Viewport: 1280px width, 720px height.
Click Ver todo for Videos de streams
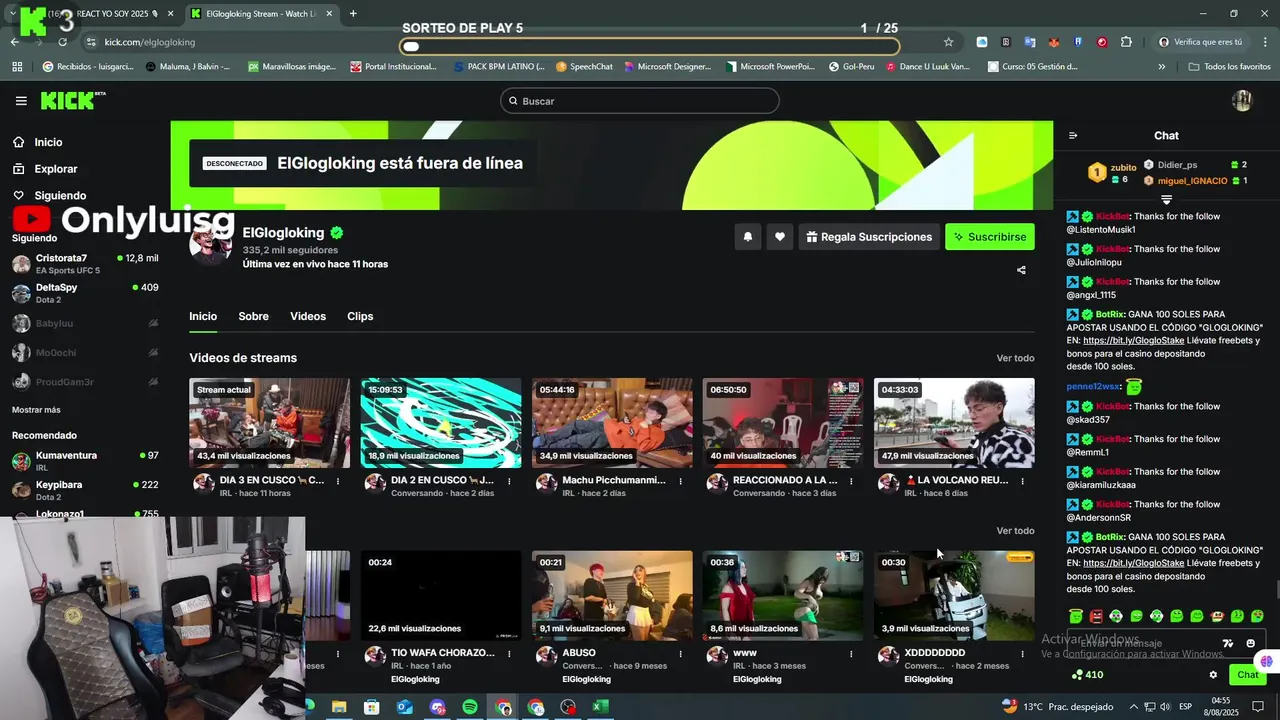[x=1015, y=358]
